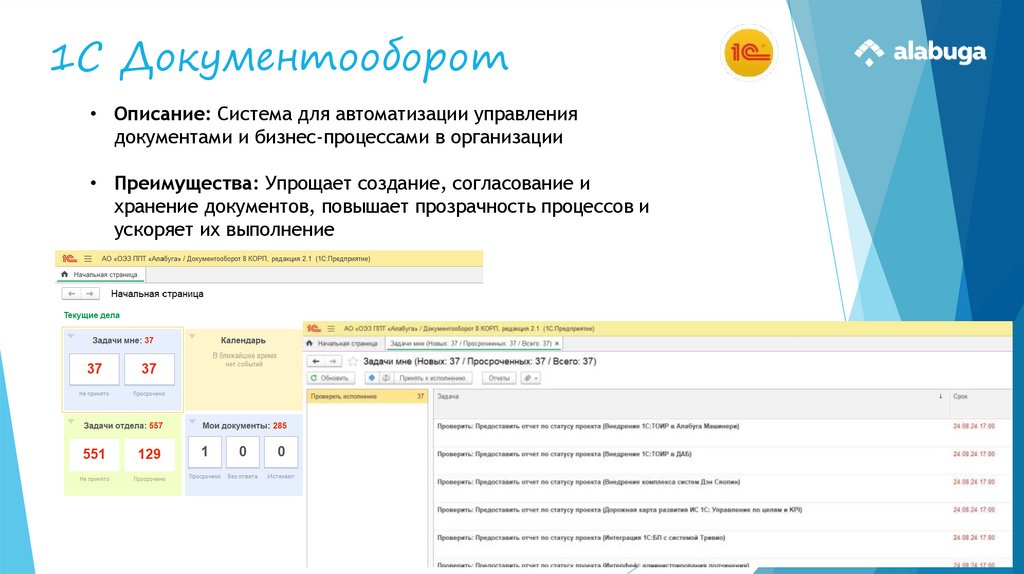1024x574 pixels.
Task: Expand the triangle on the Календарь widget
Action: [193, 337]
